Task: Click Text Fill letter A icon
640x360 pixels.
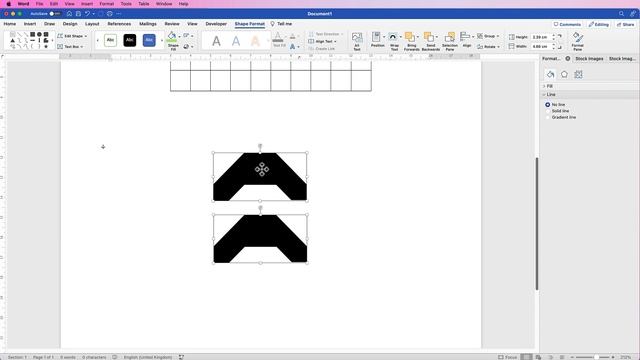Action: 278,38
